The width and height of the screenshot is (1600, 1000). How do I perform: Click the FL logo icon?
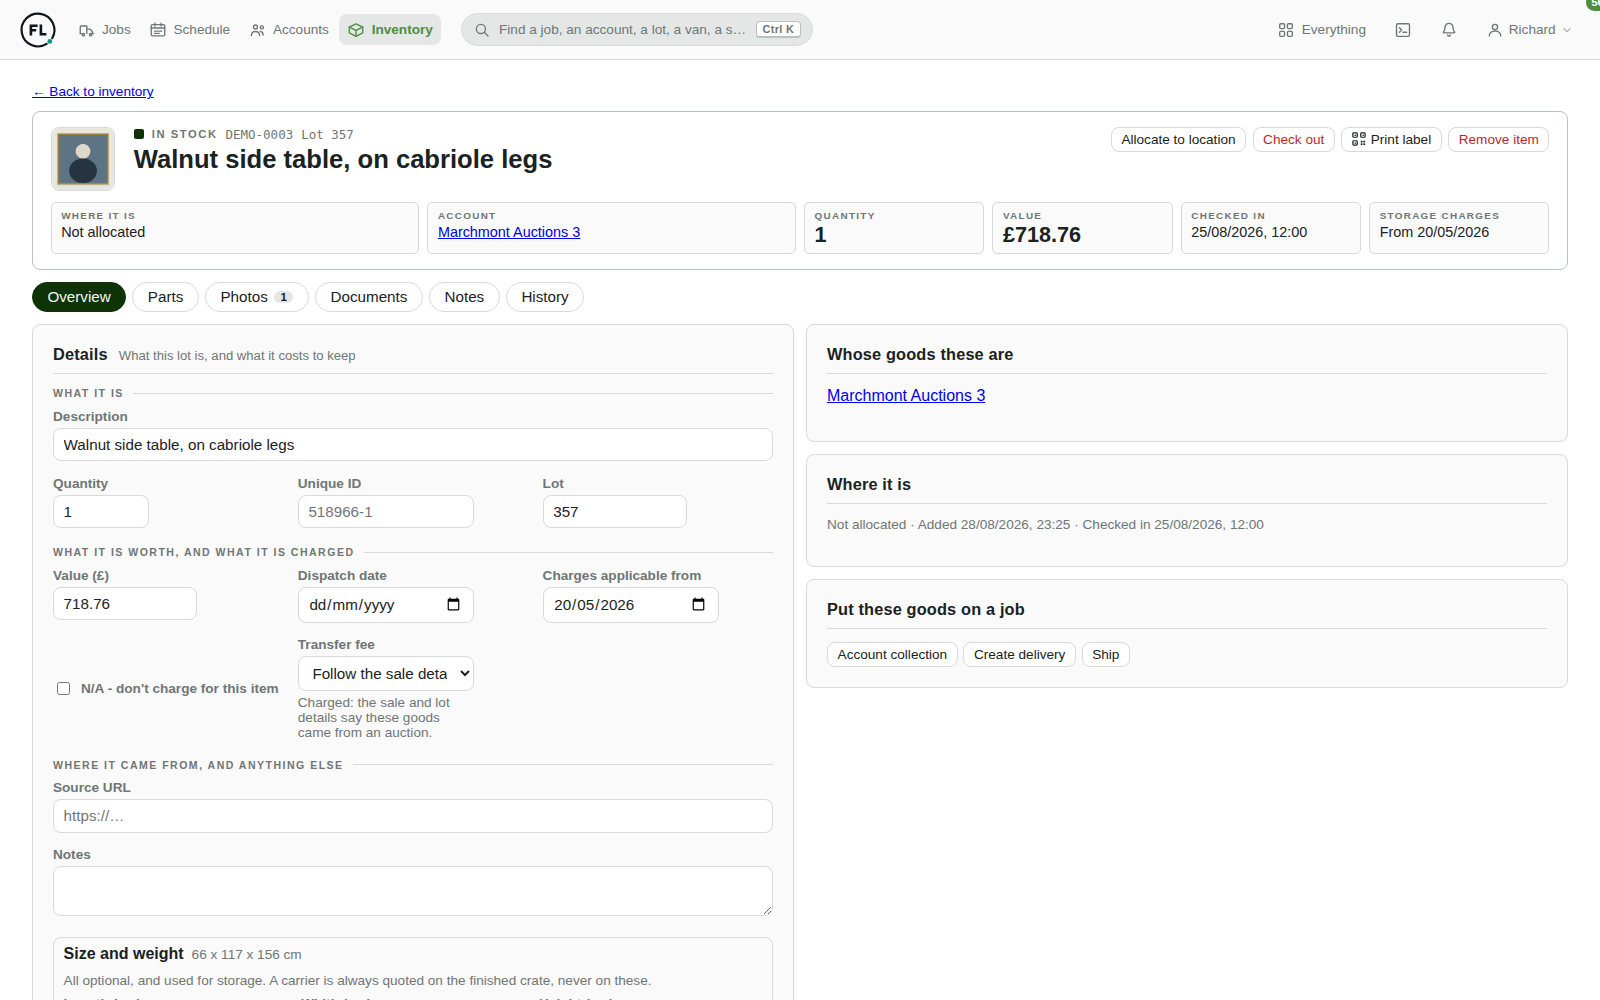[38, 30]
